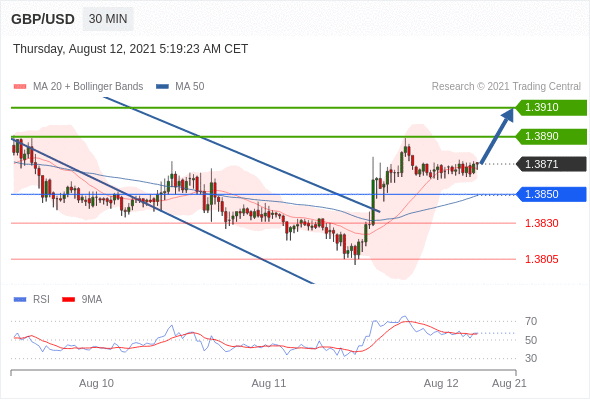The image size is (590, 400).
Task: Click the Aug 11 date marker on axis
Action: pyautogui.click(x=269, y=383)
